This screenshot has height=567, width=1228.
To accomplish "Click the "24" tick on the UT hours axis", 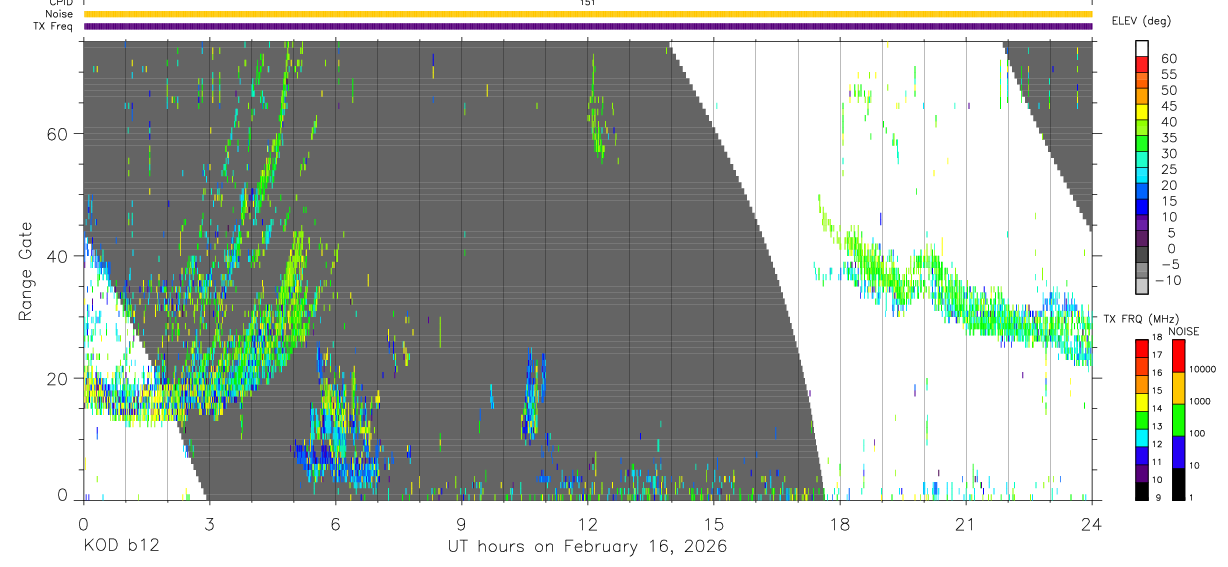I will pyautogui.click(x=1092, y=525).
